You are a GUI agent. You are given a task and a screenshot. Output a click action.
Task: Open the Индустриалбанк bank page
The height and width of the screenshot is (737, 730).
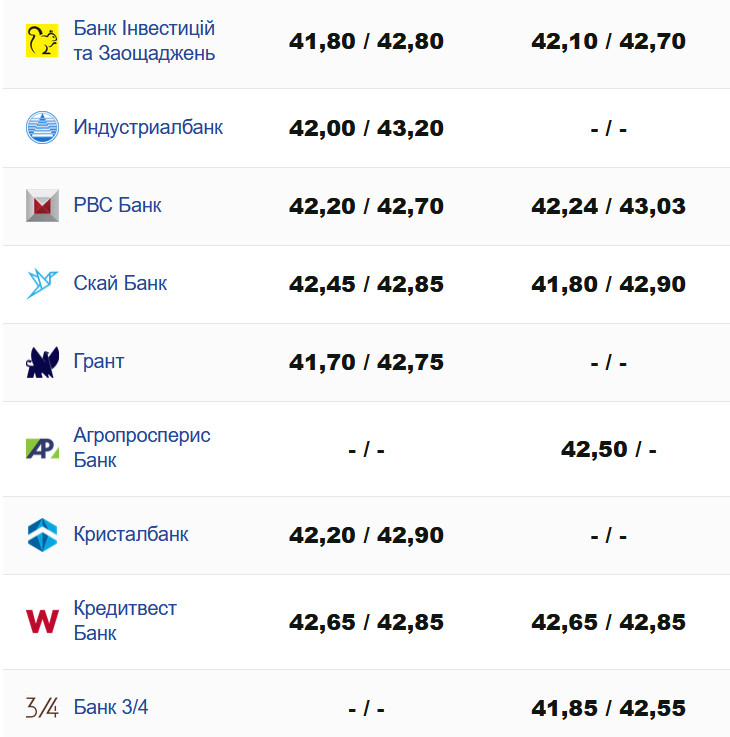148,128
